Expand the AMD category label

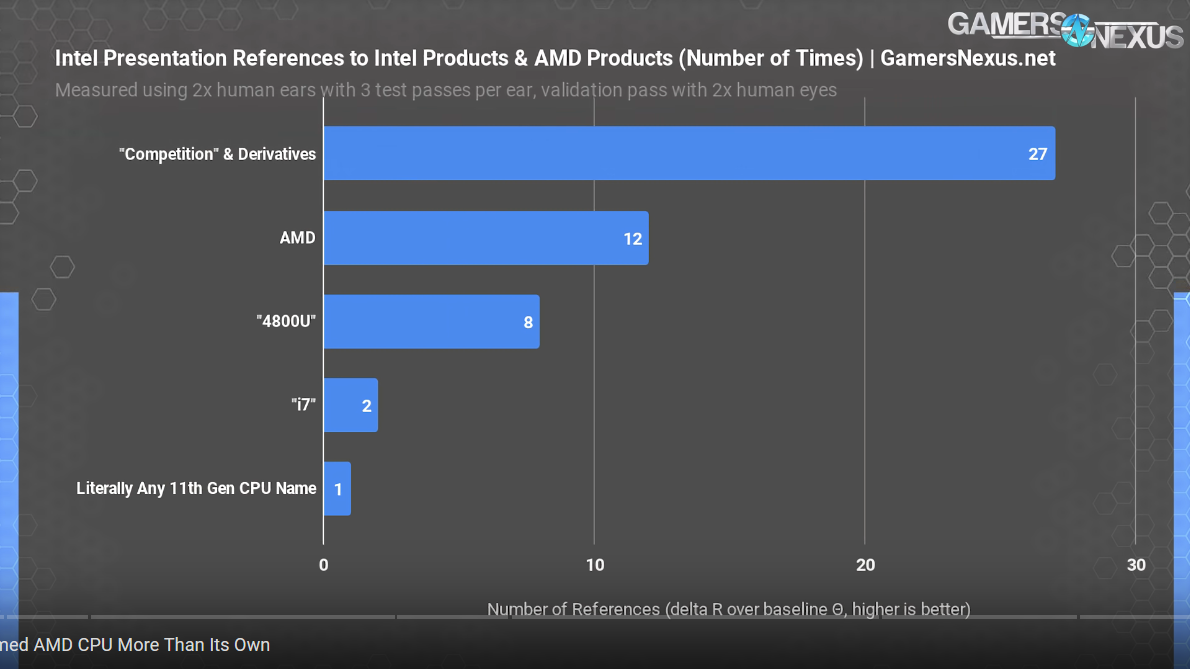297,238
